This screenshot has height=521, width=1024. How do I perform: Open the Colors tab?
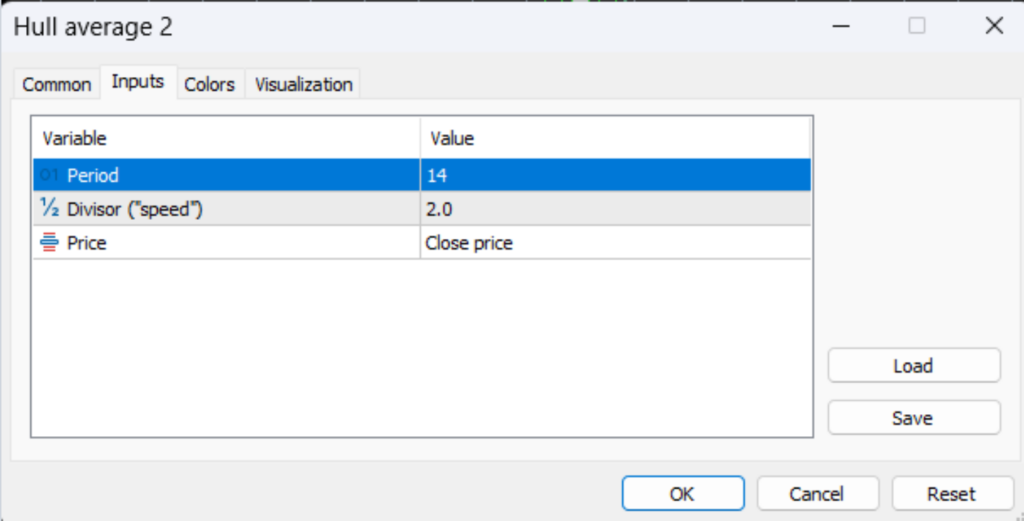[209, 85]
